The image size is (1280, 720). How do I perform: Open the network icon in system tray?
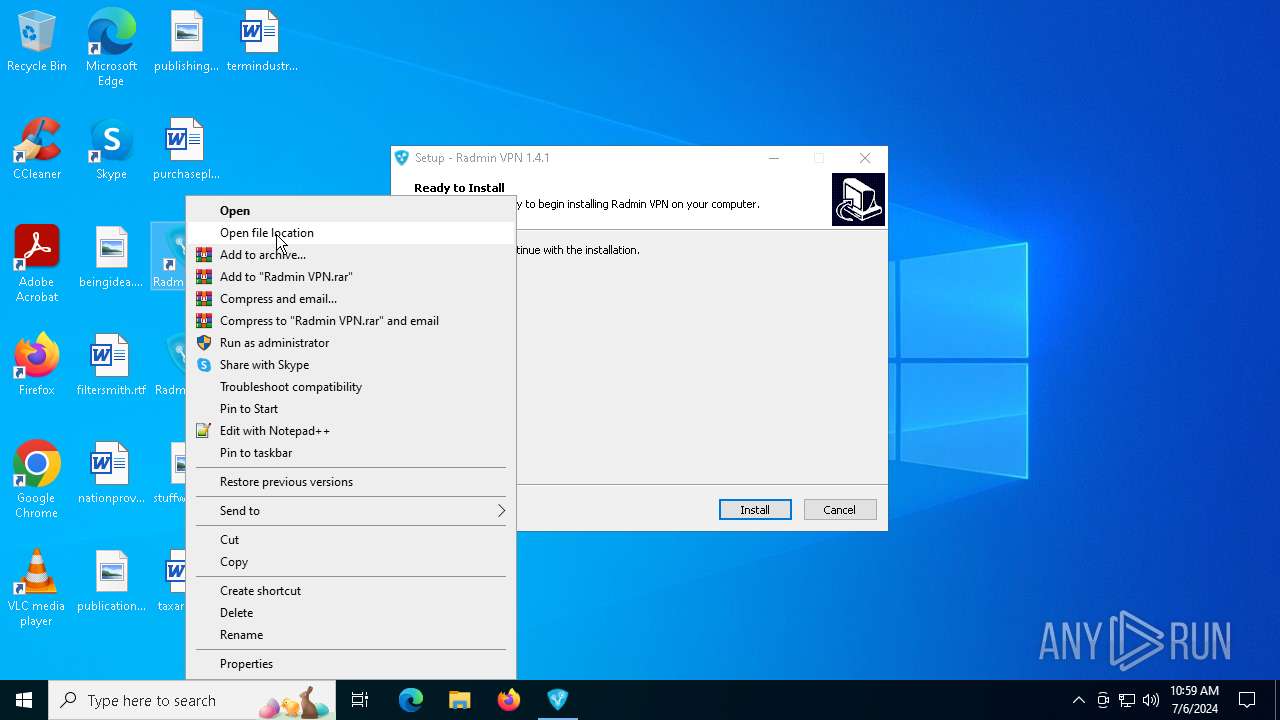click(1127, 700)
